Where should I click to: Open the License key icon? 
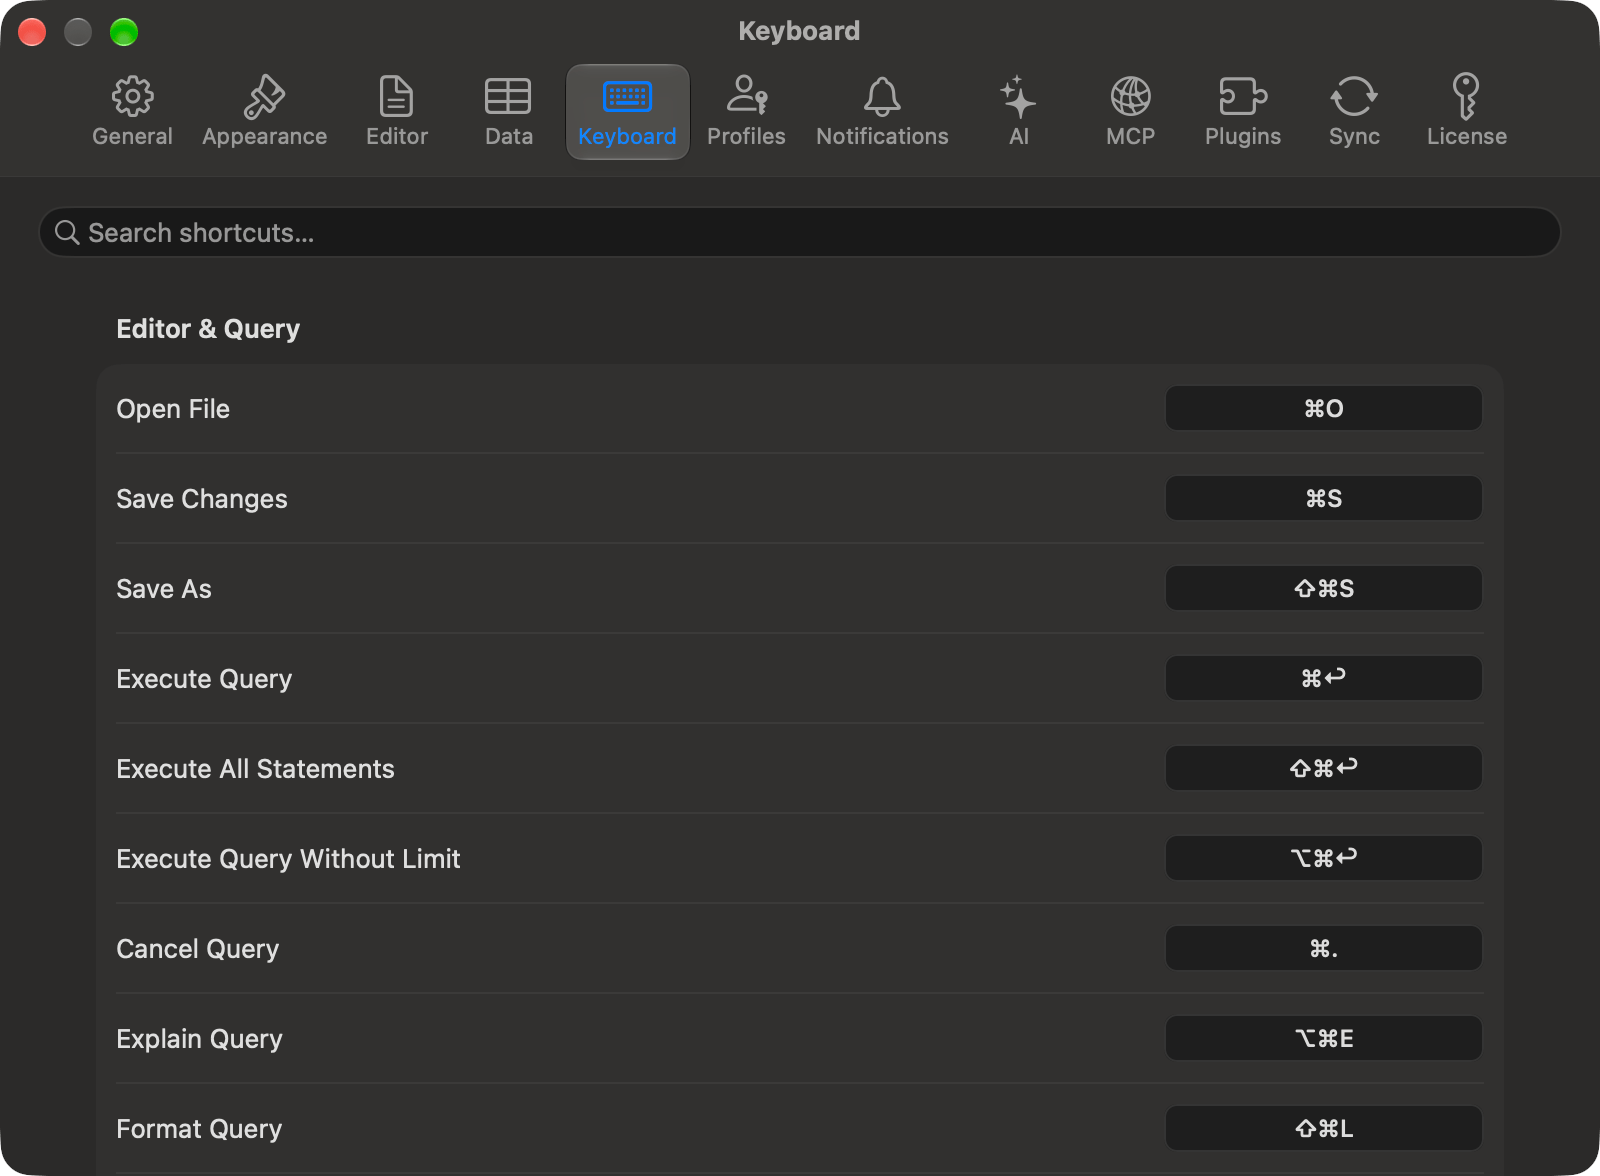[1466, 97]
